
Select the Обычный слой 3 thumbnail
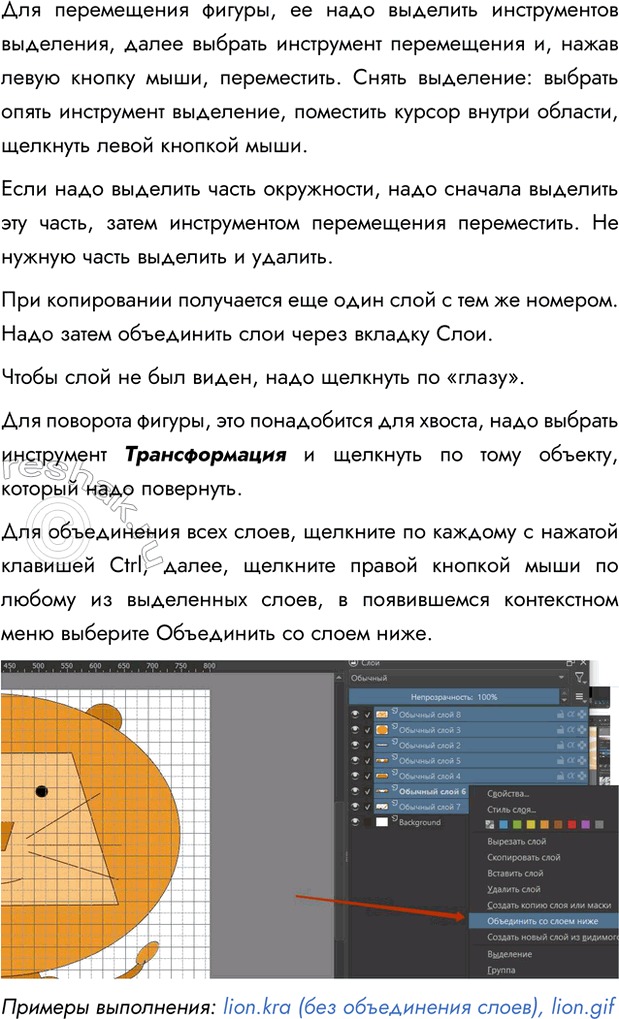tap(382, 730)
